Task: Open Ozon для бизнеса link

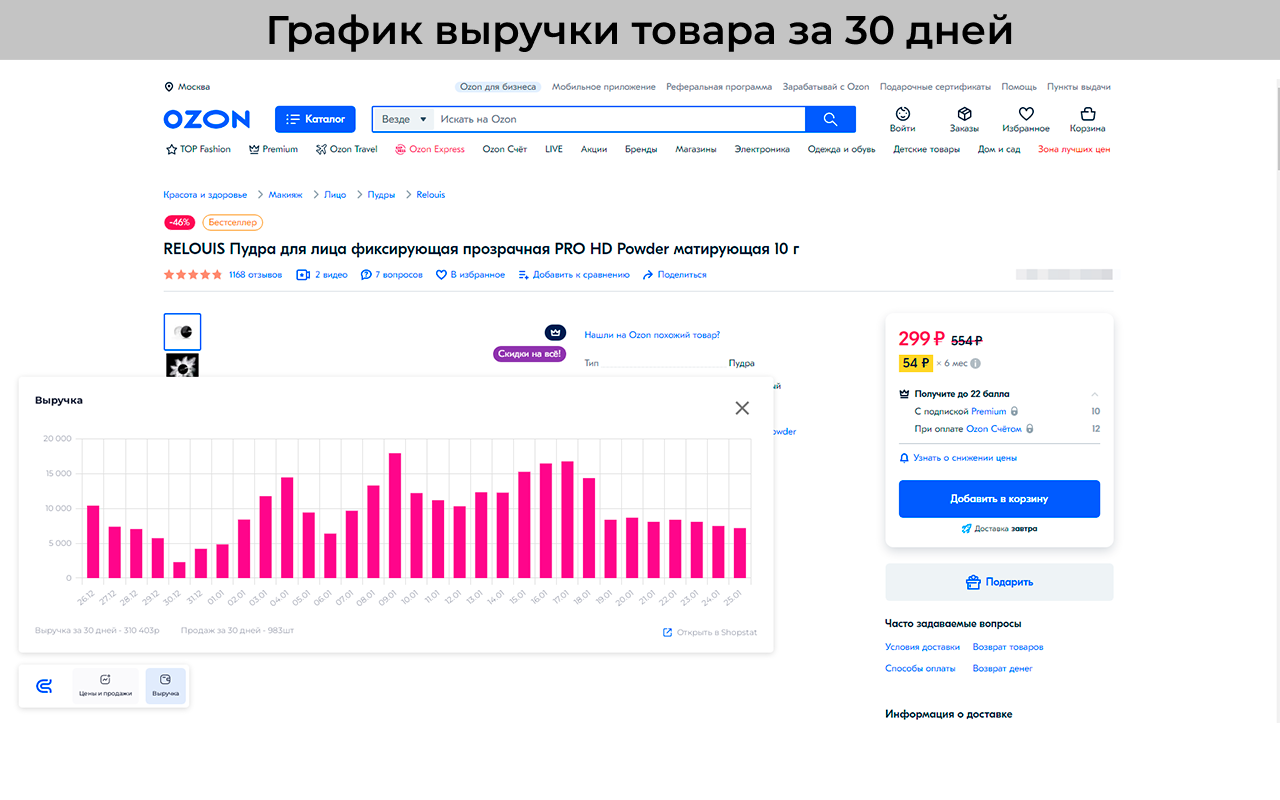Action: coord(498,87)
